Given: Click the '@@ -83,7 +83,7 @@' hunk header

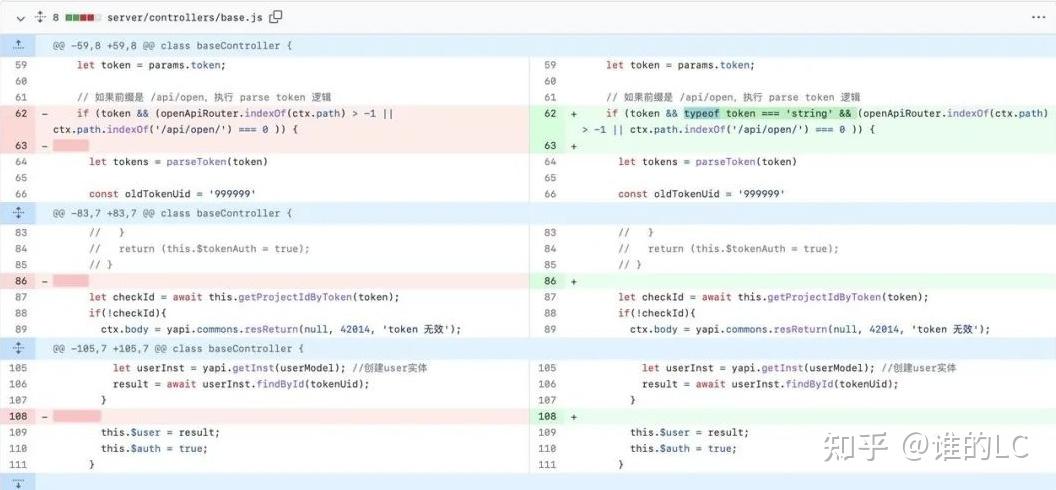Looking at the screenshot, I should 172,213.
